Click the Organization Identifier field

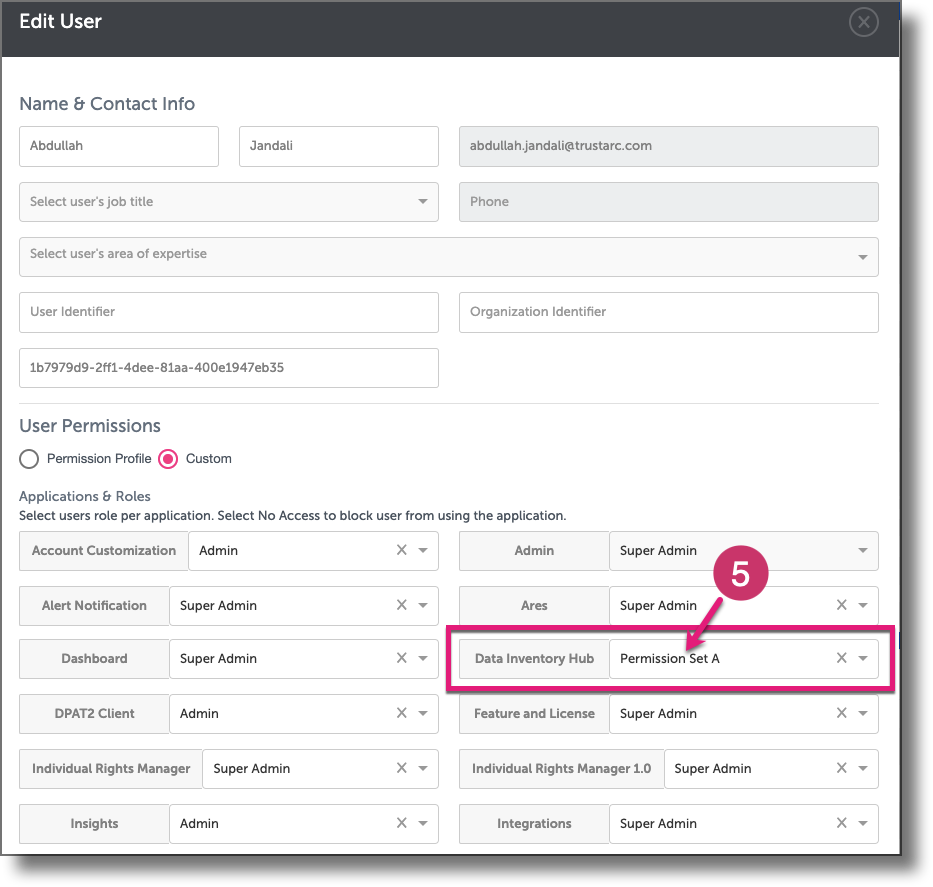667,312
